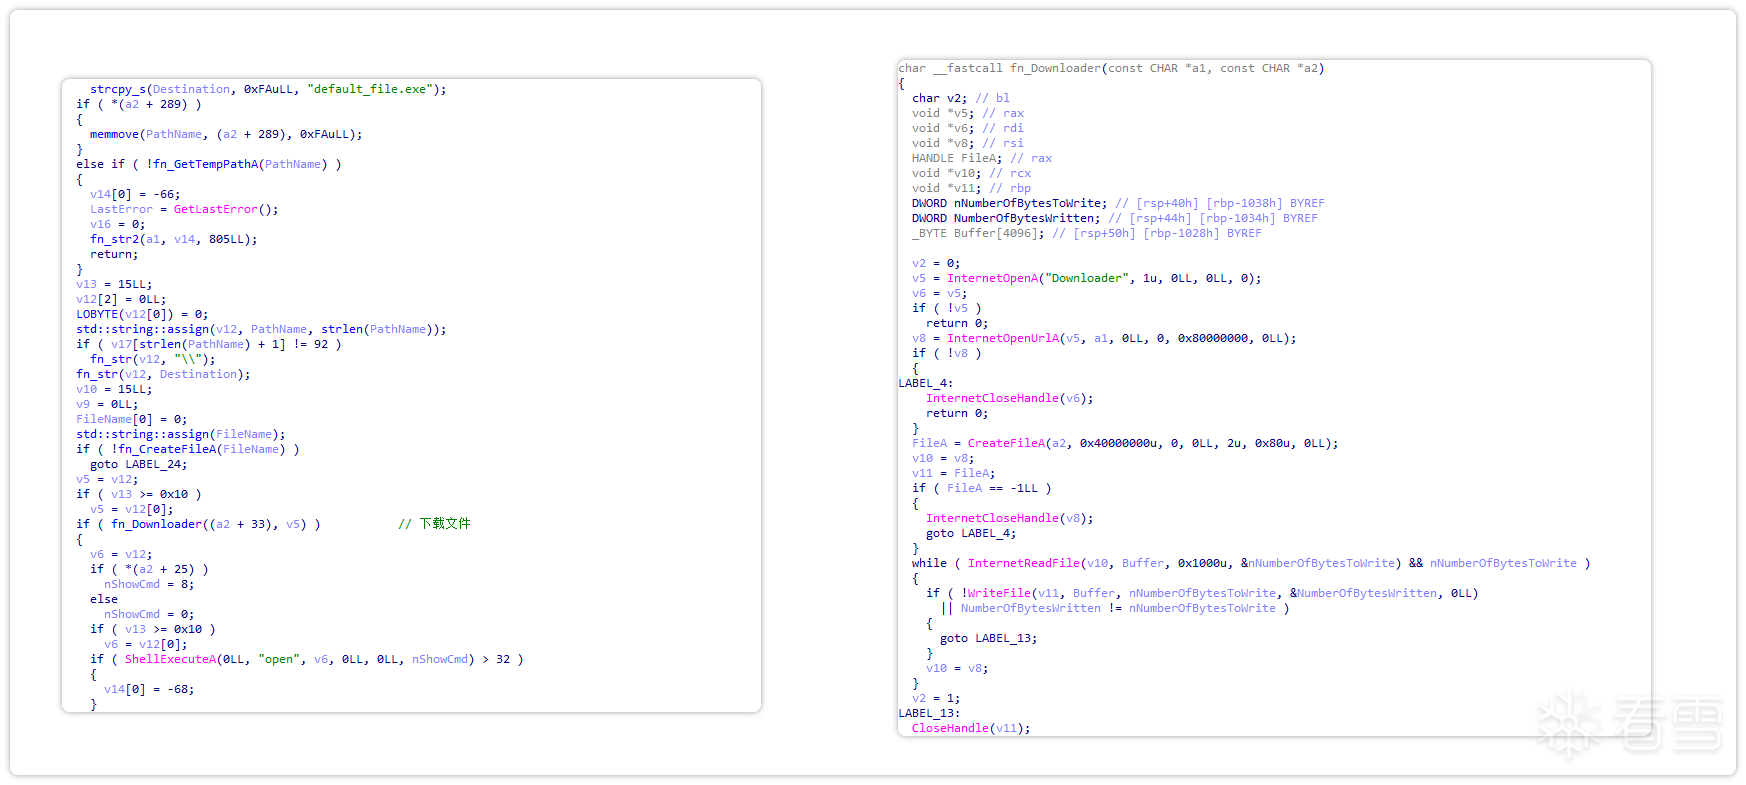The image size is (1746, 785).
Task: Click the char v2; // bl declaration
Action: click(961, 98)
